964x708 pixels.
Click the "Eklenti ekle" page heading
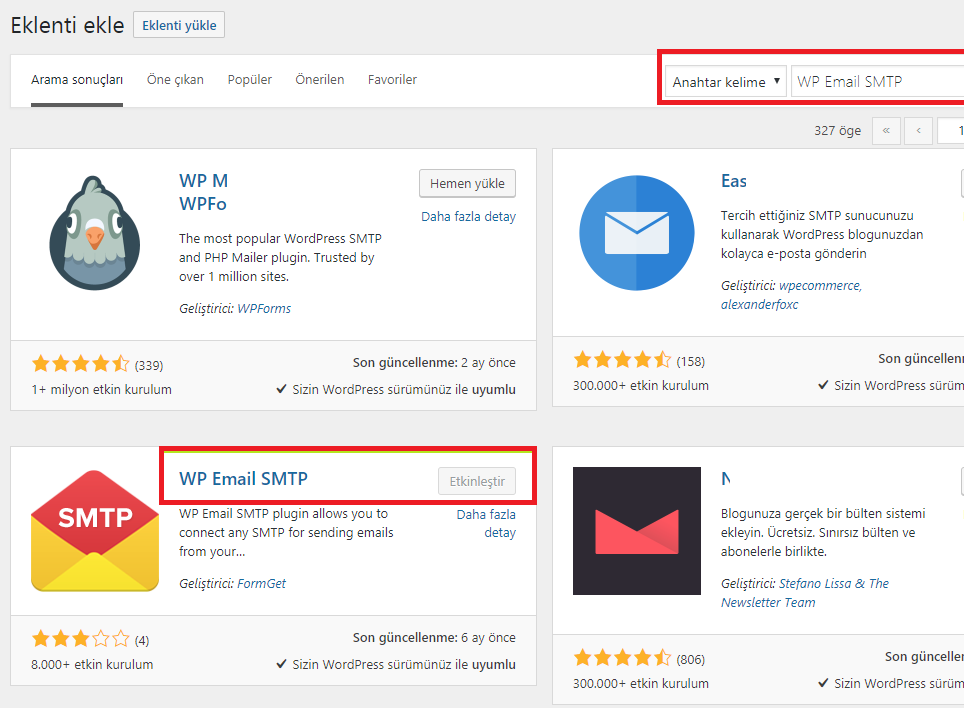coord(68,25)
